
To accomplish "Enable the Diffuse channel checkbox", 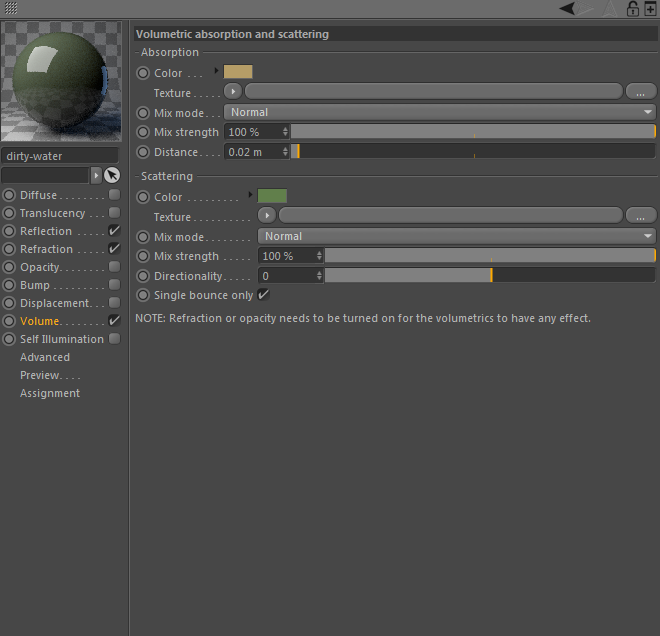I will (x=114, y=194).
